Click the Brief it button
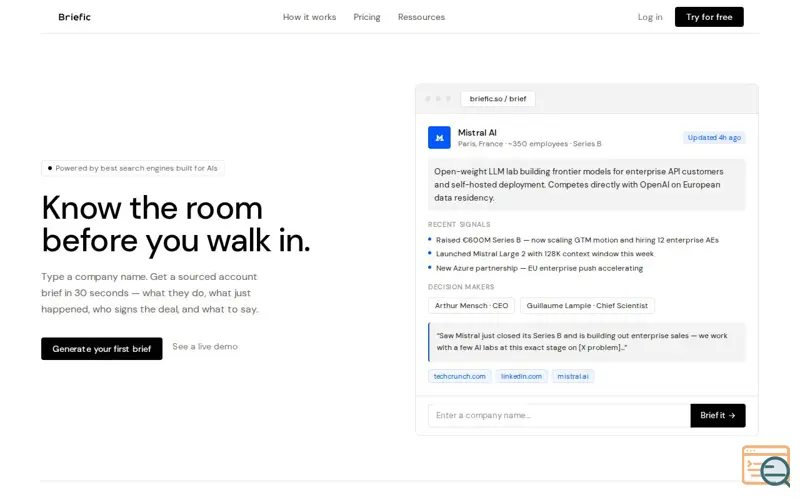This screenshot has width=800, height=500. pos(717,415)
